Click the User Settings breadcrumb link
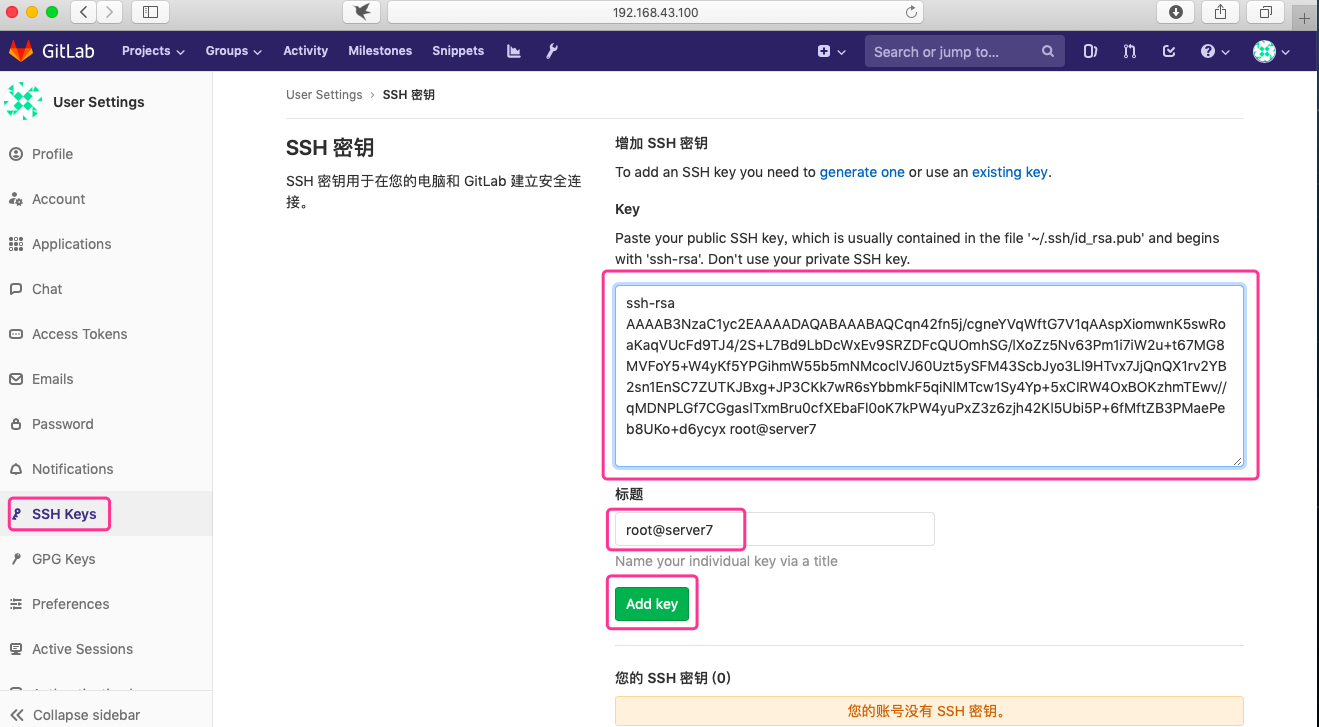Screen dimensions: 1319x727 324,95
